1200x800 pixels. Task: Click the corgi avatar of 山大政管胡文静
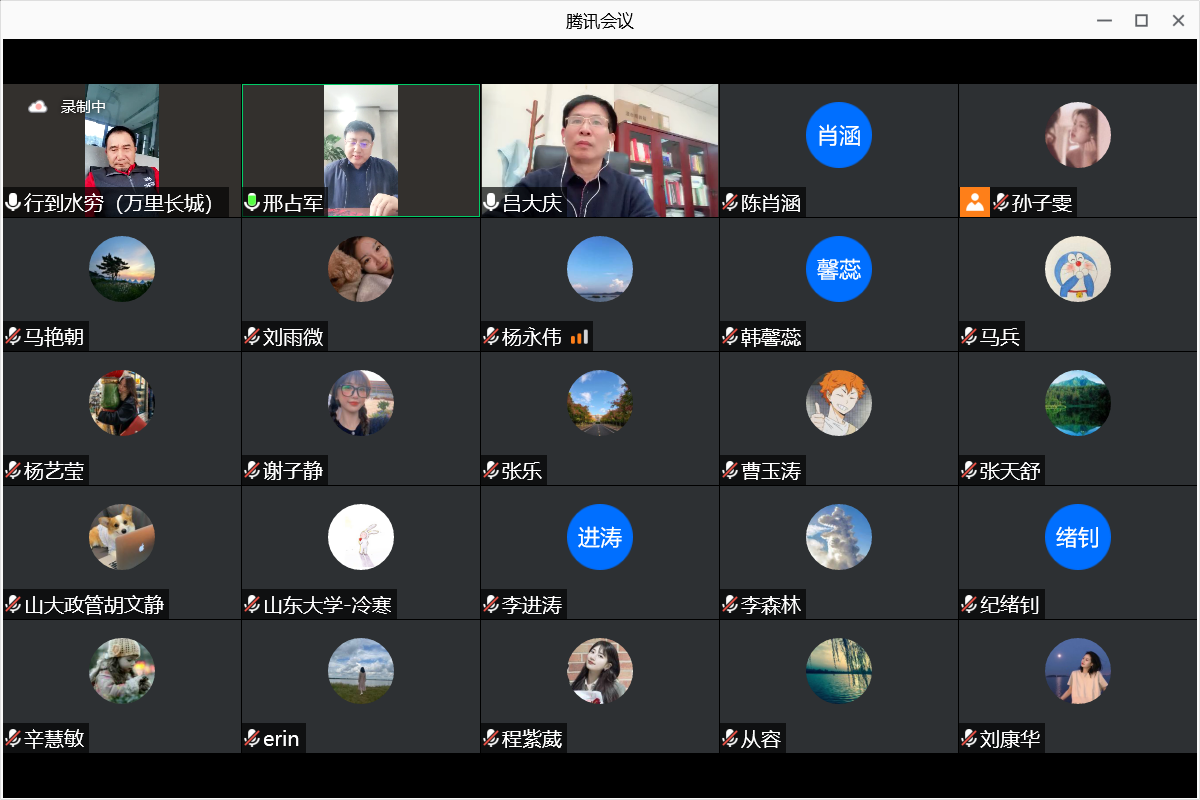pos(121,537)
